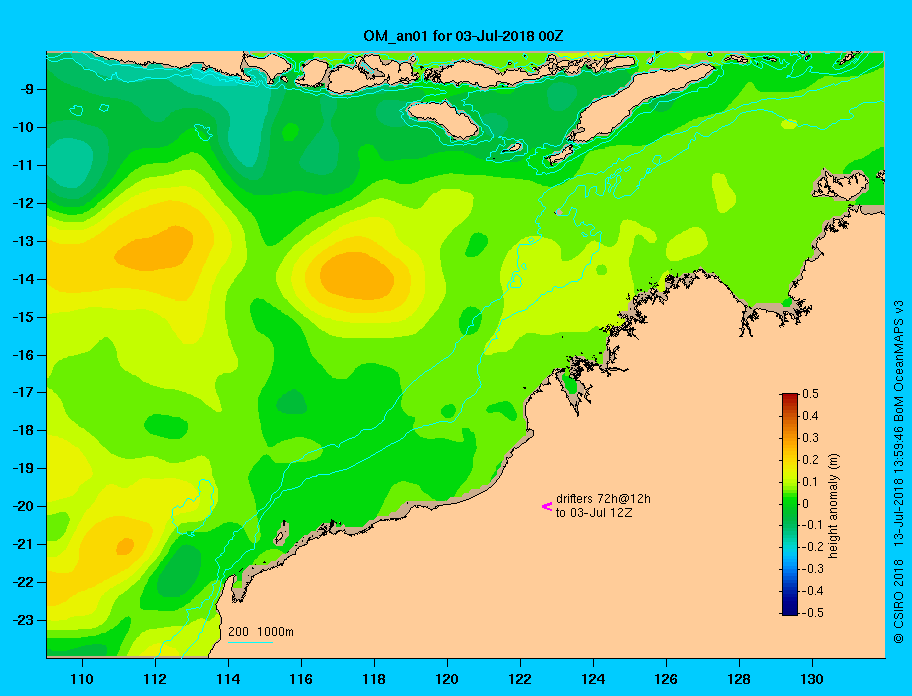Viewport: 912px width, 696px height.
Task: Click the '200 1000m' bathymetry contour label
Action: (261, 631)
